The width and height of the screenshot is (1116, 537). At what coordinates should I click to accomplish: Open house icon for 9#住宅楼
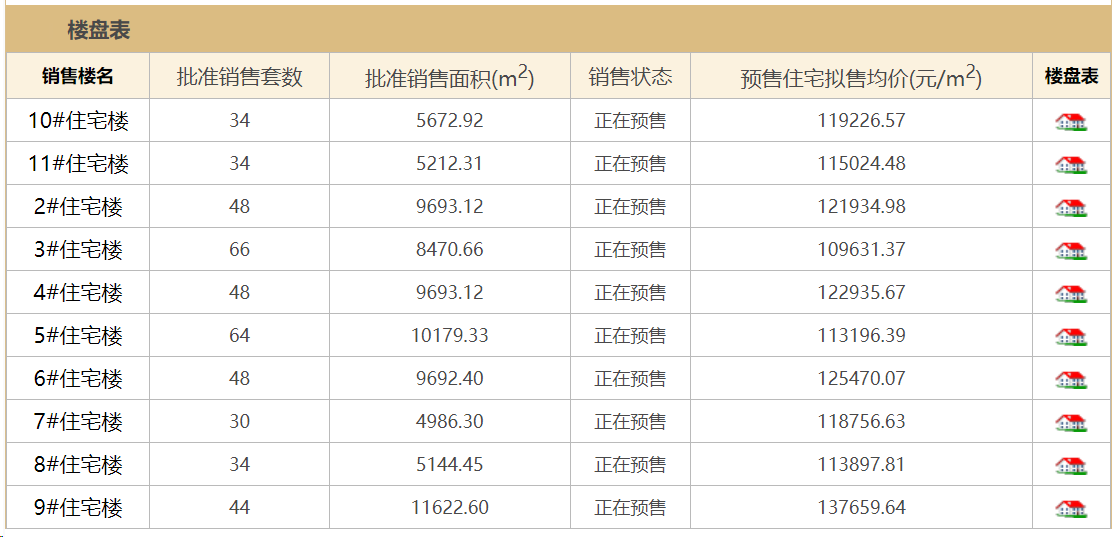click(x=1070, y=509)
